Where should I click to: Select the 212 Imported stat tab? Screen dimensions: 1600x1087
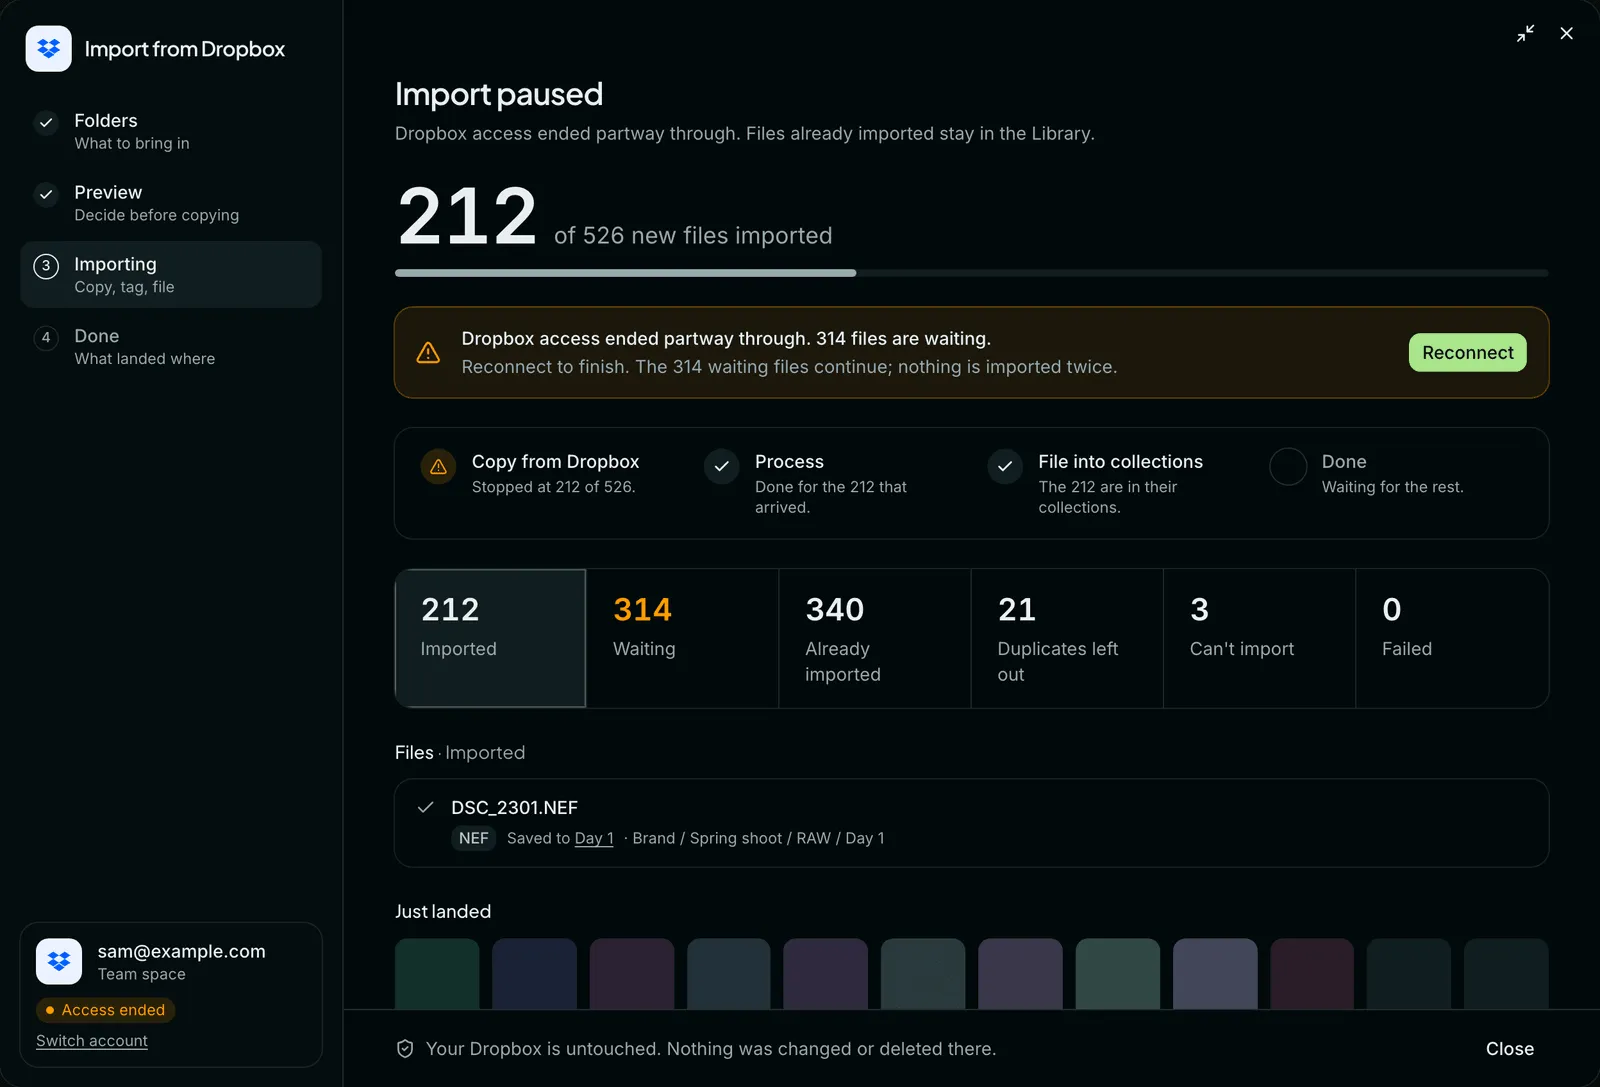(x=490, y=638)
